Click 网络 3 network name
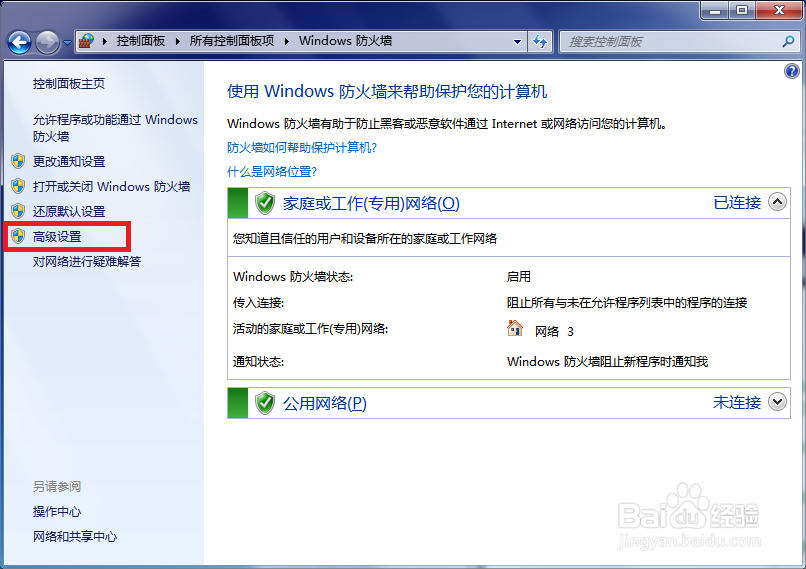The image size is (806, 569). click(554, 332)
